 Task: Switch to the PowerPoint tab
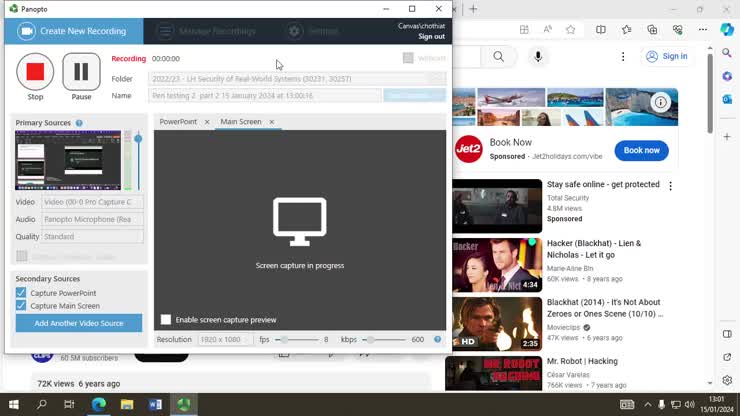[178, 121]
